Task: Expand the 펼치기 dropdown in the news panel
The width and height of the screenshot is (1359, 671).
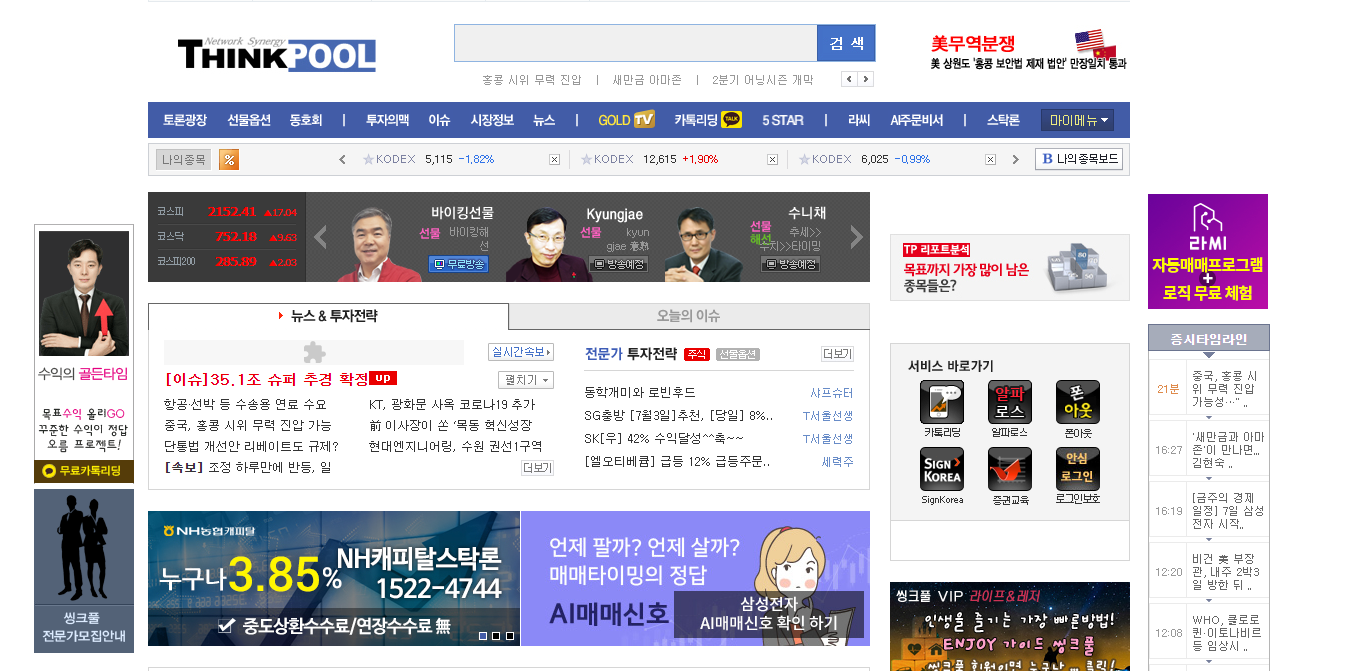Action: [x=526, y=380]
